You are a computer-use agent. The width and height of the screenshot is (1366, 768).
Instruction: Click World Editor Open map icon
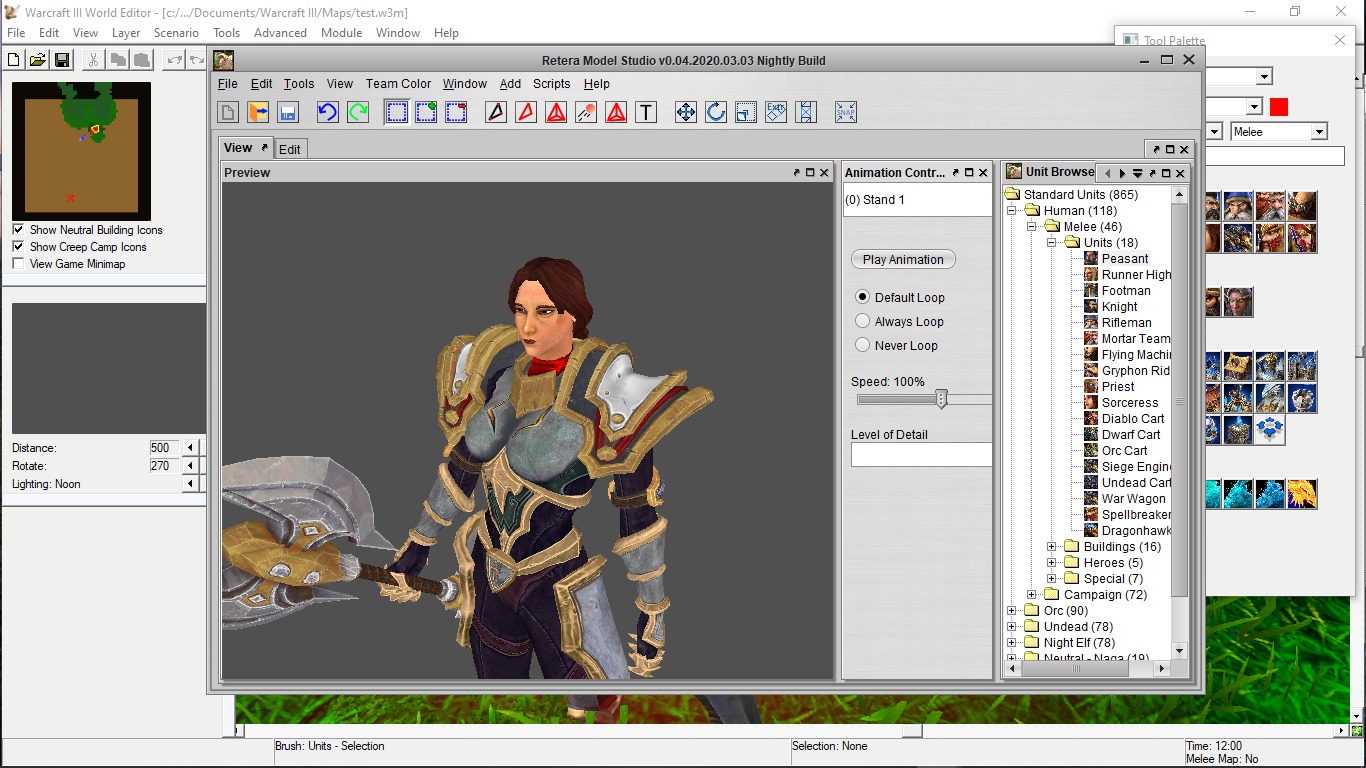[x=37, y=60]
